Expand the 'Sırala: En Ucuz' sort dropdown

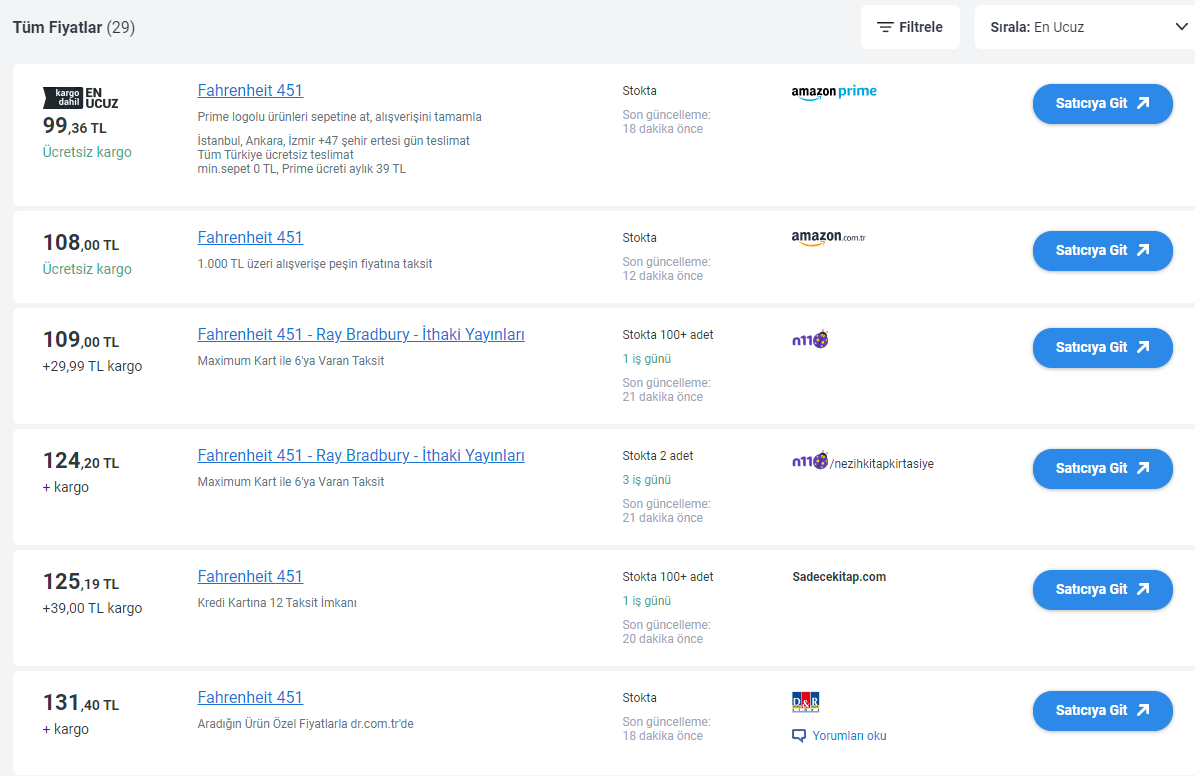[1084, 27]
